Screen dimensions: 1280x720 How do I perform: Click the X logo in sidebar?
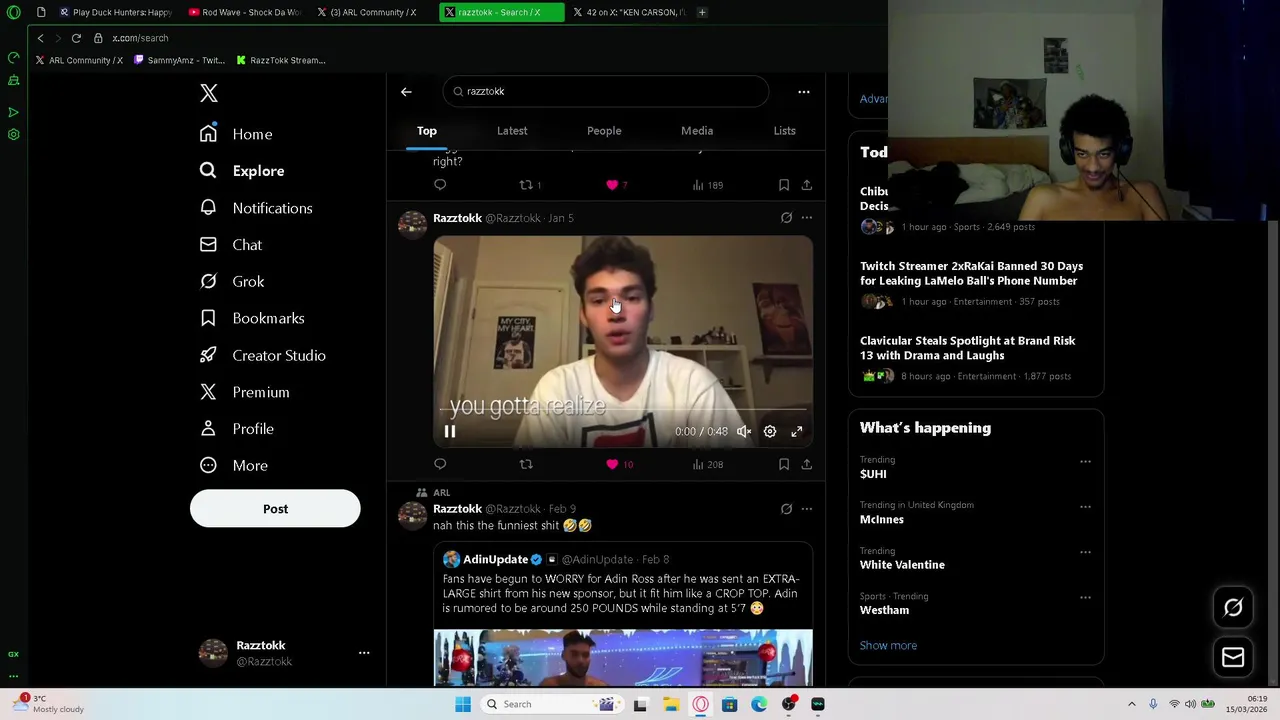click(x=208, y=93)
